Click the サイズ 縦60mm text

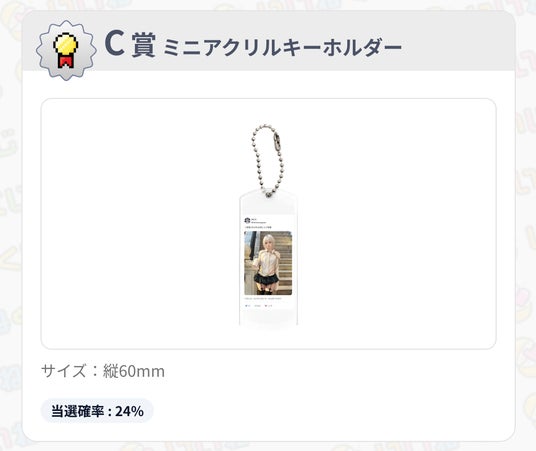[103, 371]
